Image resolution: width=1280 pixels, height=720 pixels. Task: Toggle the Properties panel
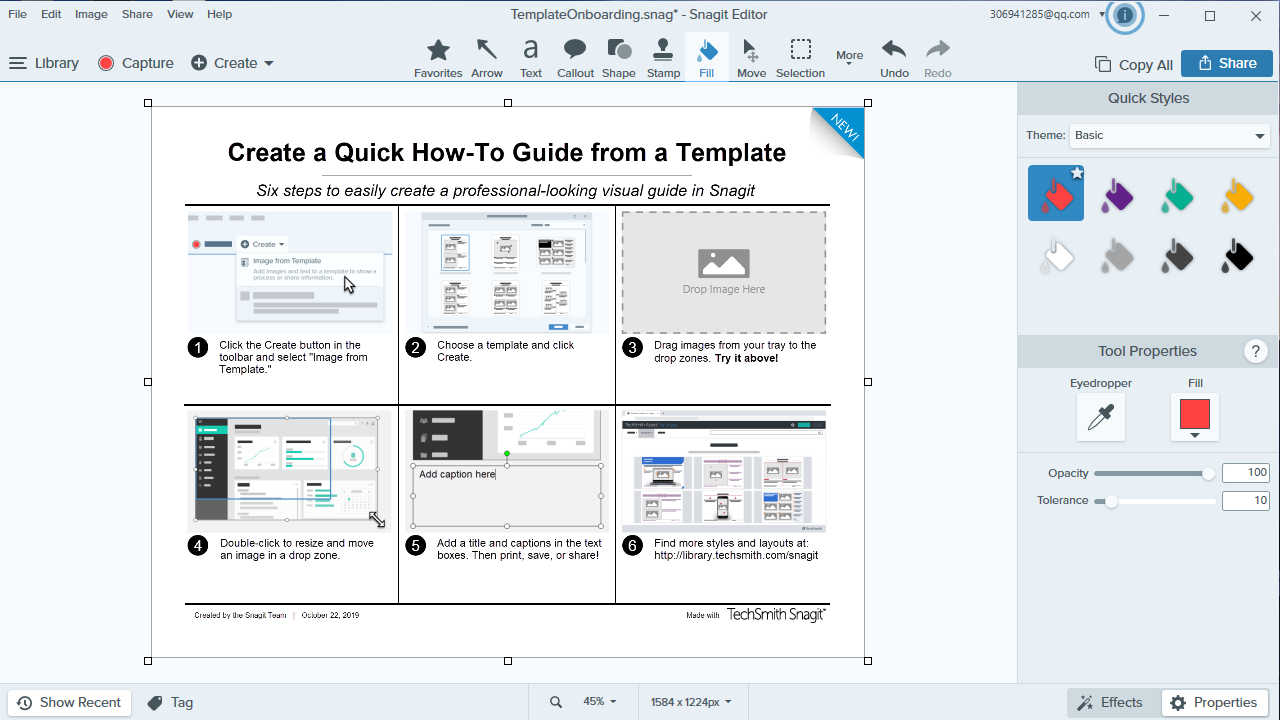pyautogui.click(x=1215, y=702)
